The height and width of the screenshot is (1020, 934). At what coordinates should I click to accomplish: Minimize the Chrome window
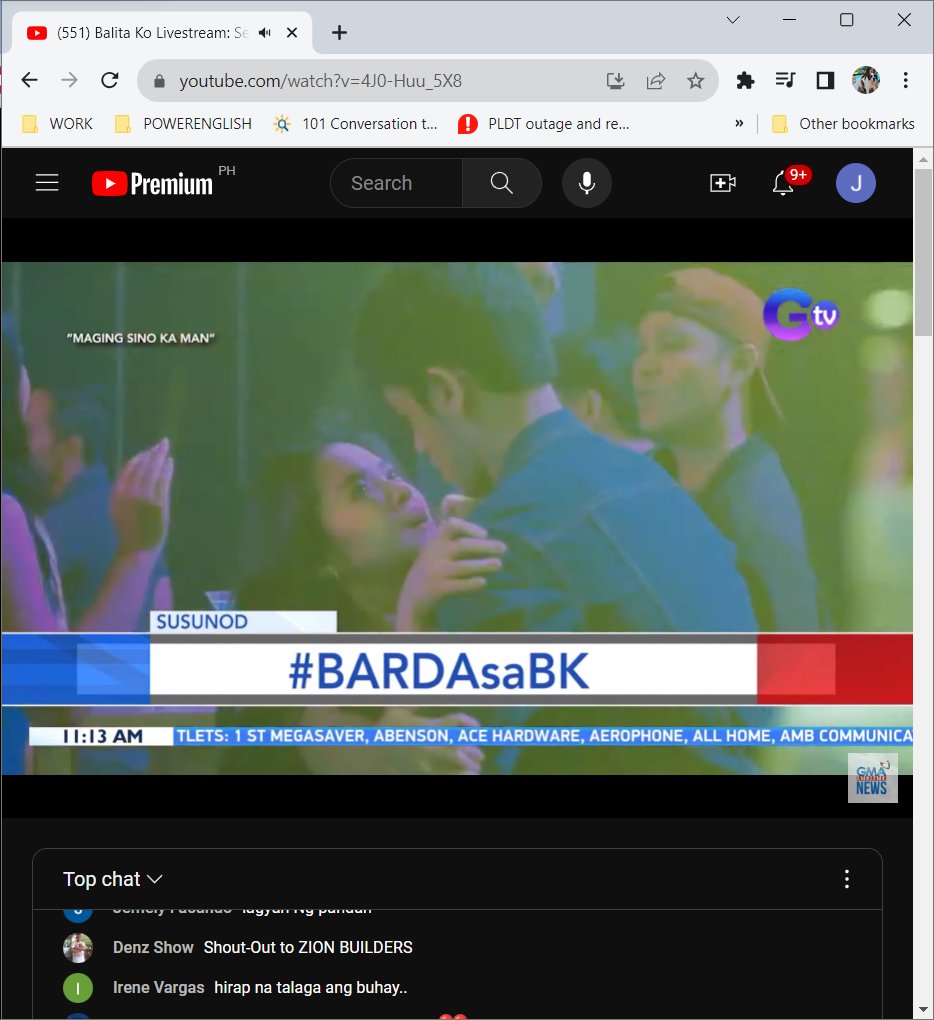(790, 20)
